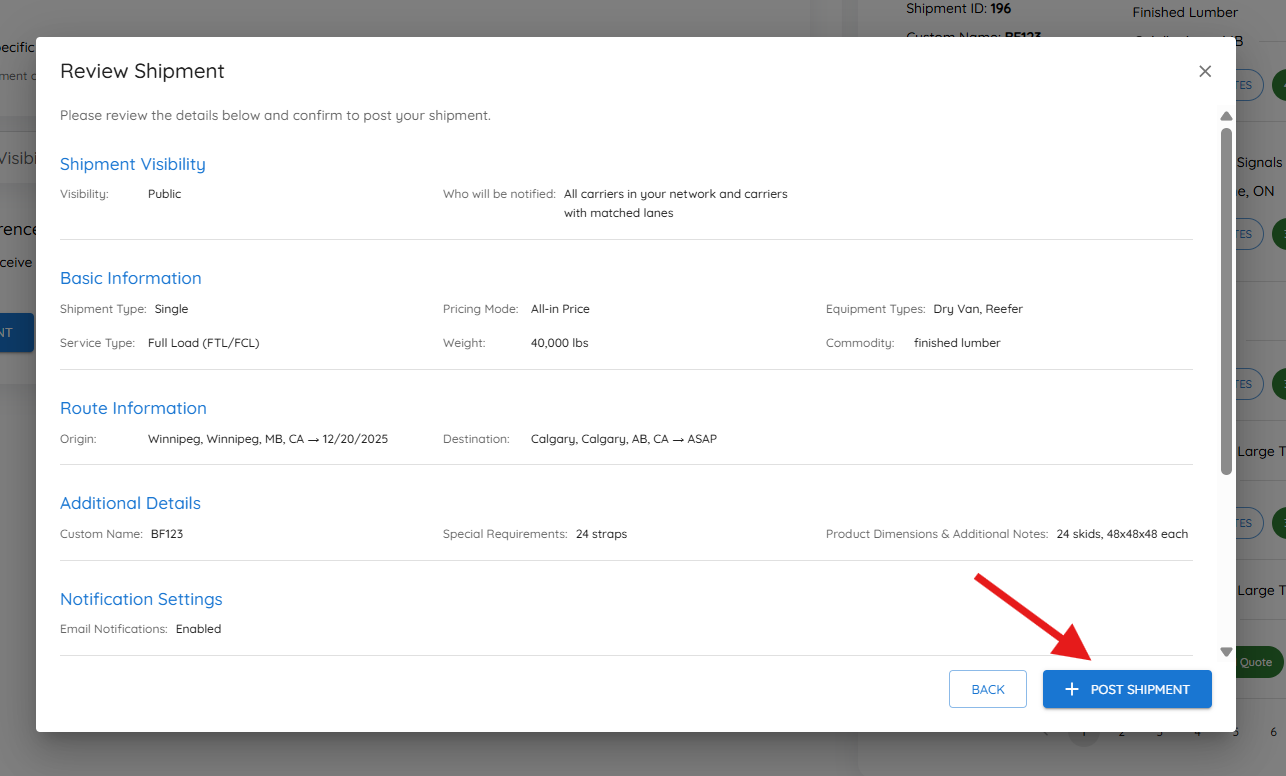Select the Additional Details heading

130,503
